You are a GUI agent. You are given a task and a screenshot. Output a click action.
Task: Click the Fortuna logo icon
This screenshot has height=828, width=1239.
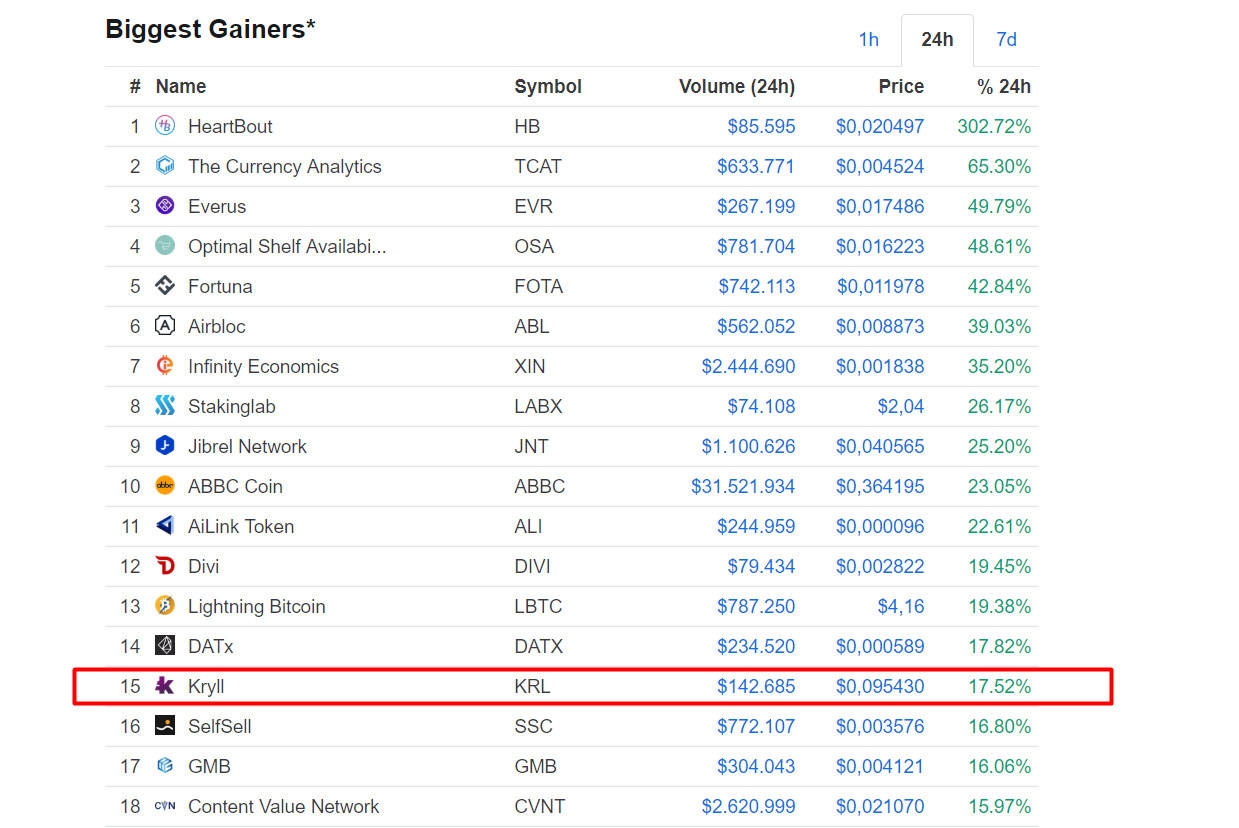(x=165, y=286)
